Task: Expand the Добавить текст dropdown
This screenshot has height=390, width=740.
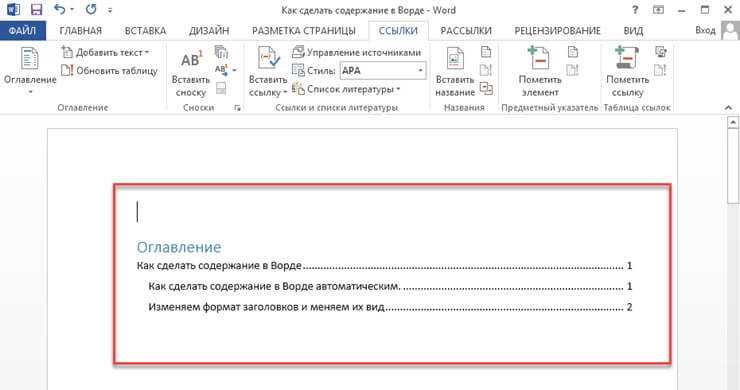Action: [x=105, y=52]
